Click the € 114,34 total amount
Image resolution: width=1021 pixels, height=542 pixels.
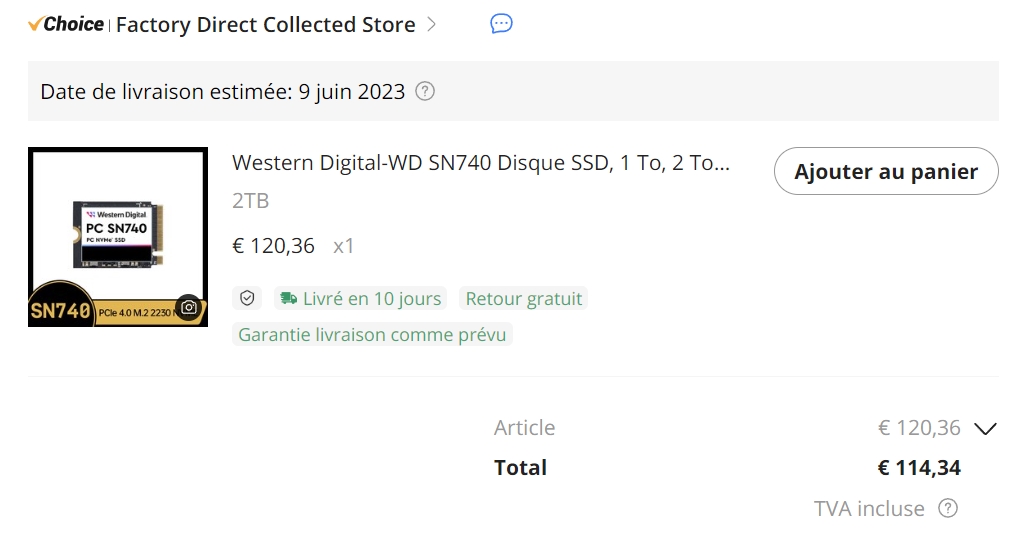coord(919,468)
